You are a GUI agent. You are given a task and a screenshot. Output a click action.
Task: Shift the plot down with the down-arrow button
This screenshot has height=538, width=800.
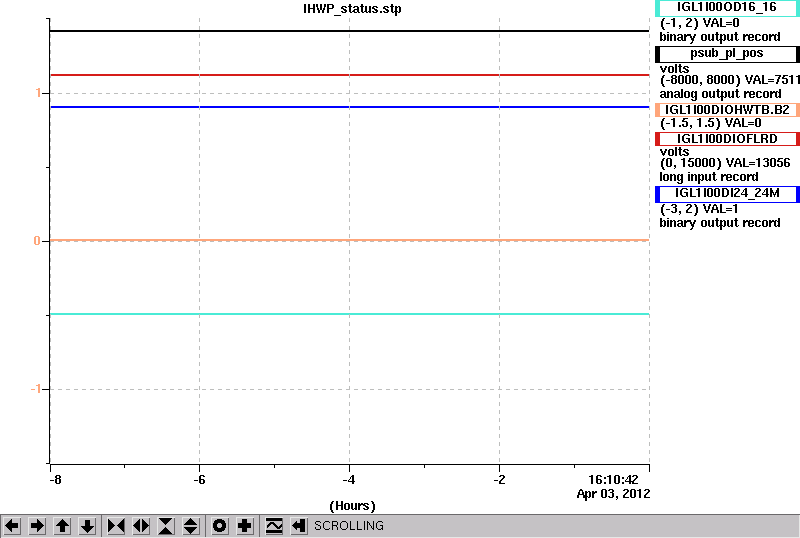(87, 526)
